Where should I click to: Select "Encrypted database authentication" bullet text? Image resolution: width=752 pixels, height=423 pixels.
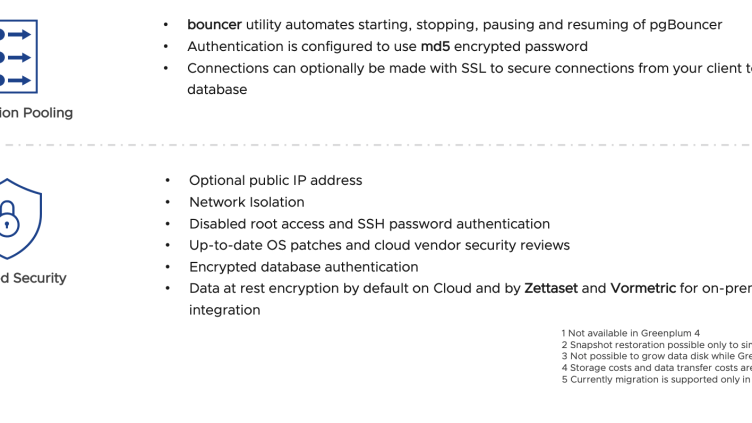pos(303,267)
